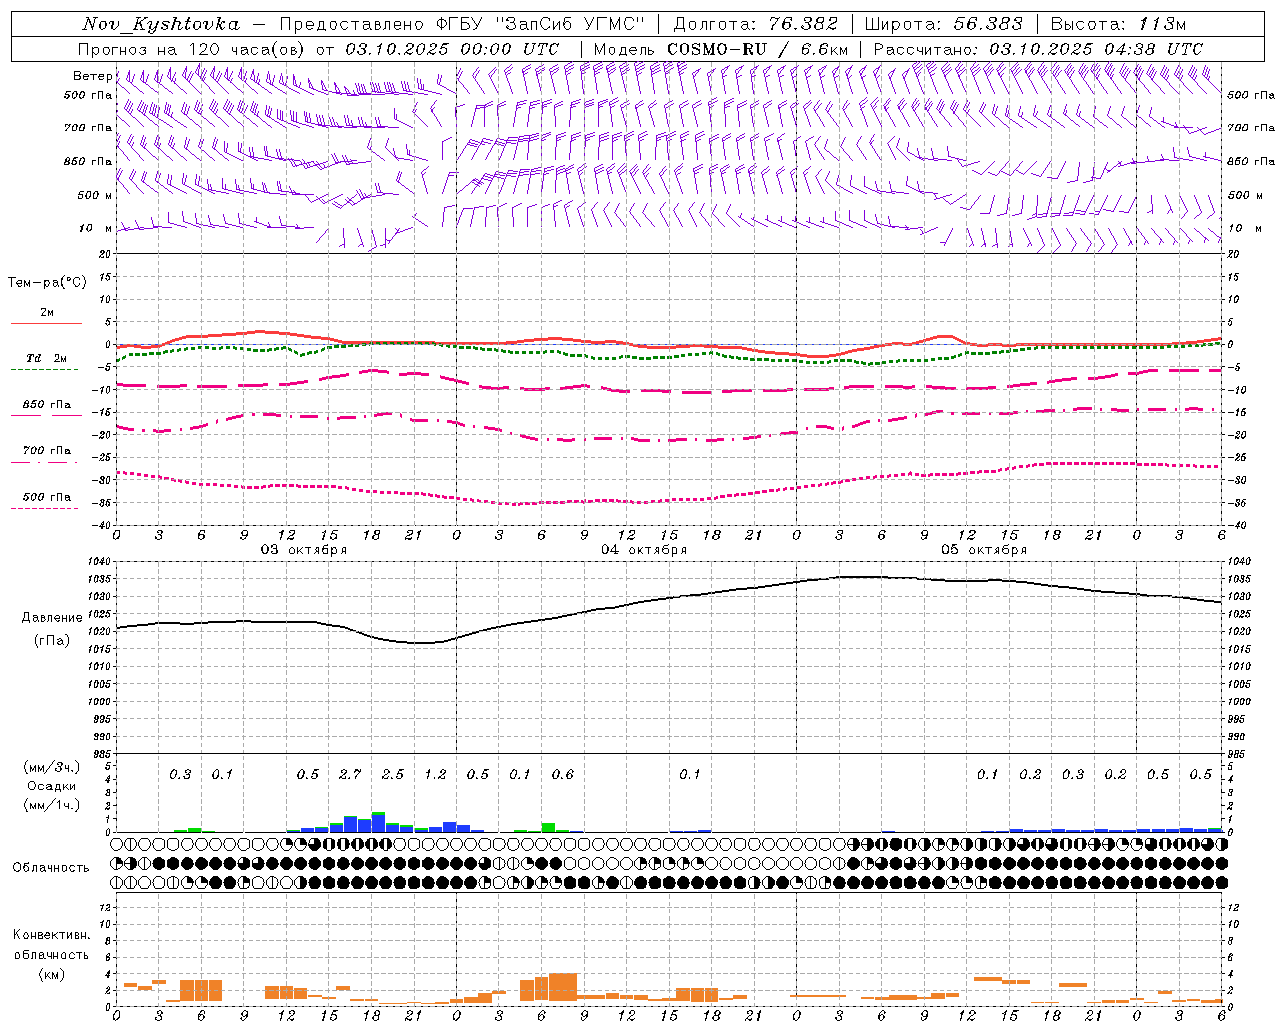
Task: Click the '(км)' unit label under convective cloudiness
Action: [x=51, y=974]
